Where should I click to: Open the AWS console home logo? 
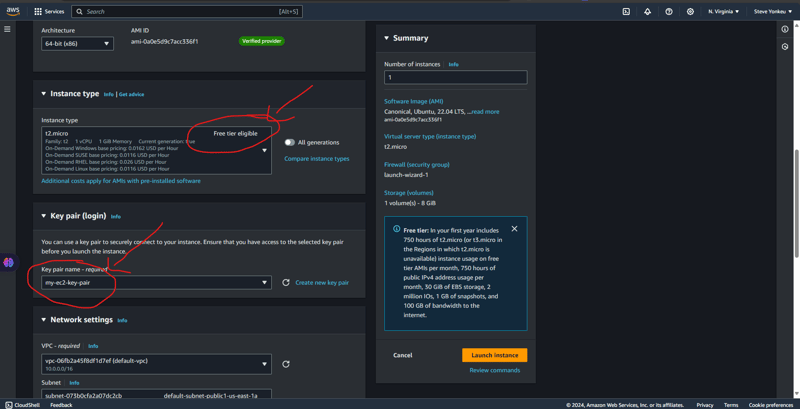click(x=13, y=11)
